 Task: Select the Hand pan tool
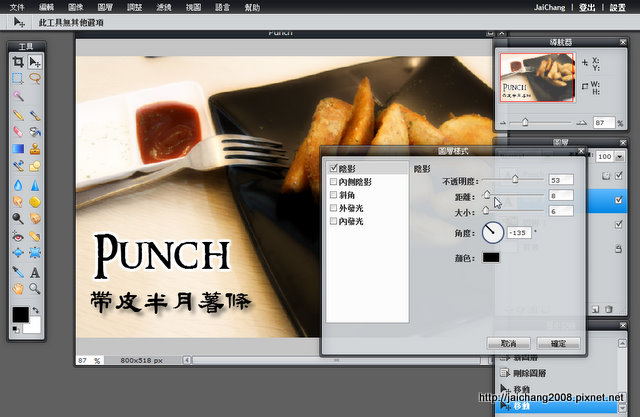point(18,289)
